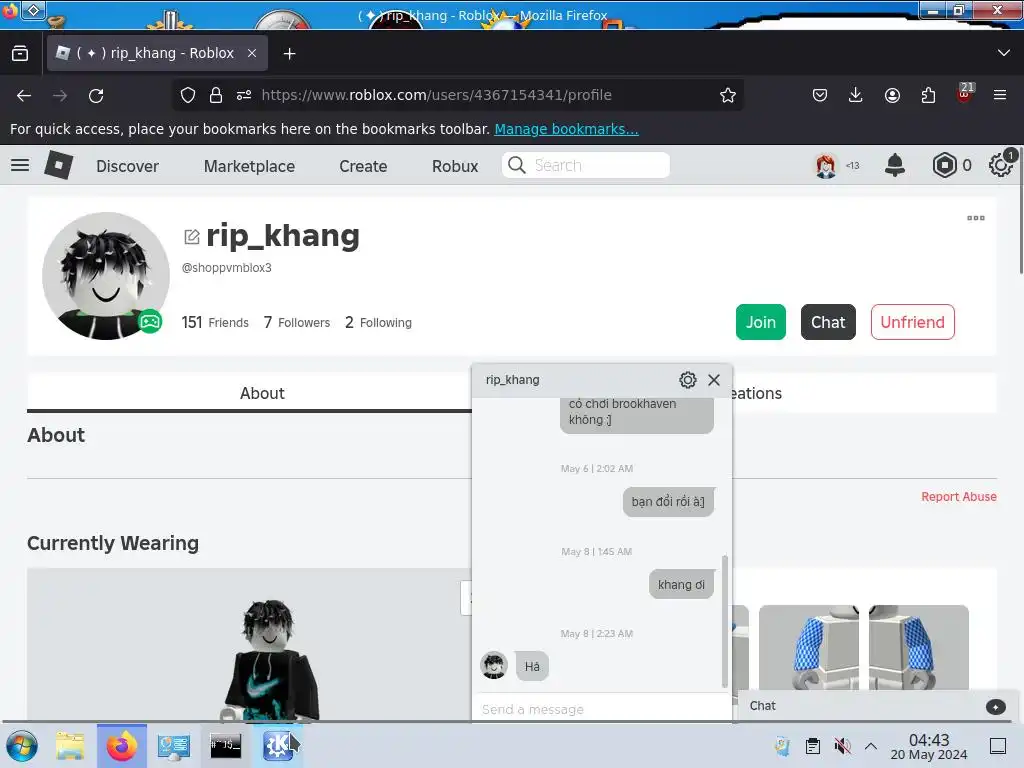Open Firefox downloads panel
This screenshot has height=768, width=1024.
point(856,95)
